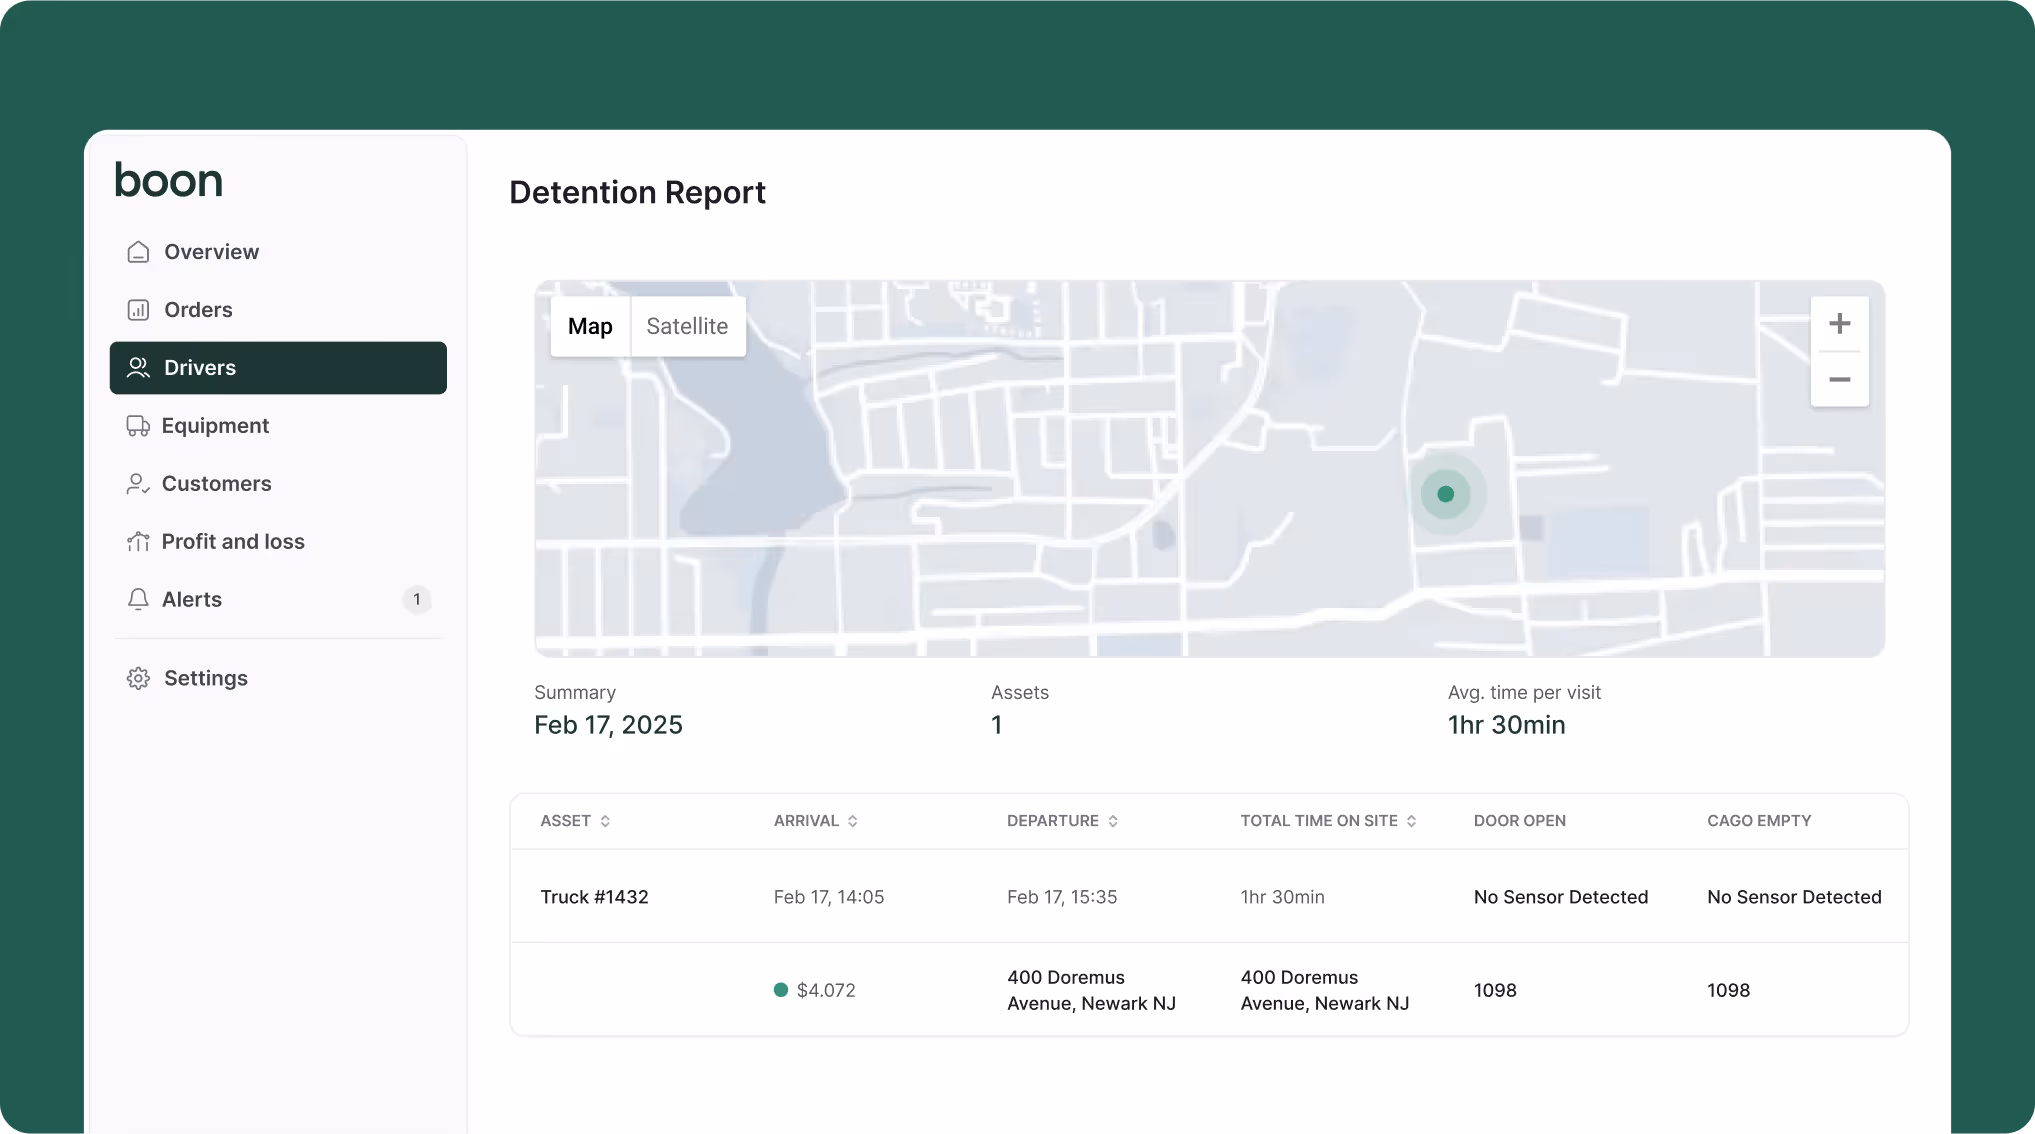Switch map to Satellite view
Viewport: 2035px width, 1134px height.
pos(687,326)
